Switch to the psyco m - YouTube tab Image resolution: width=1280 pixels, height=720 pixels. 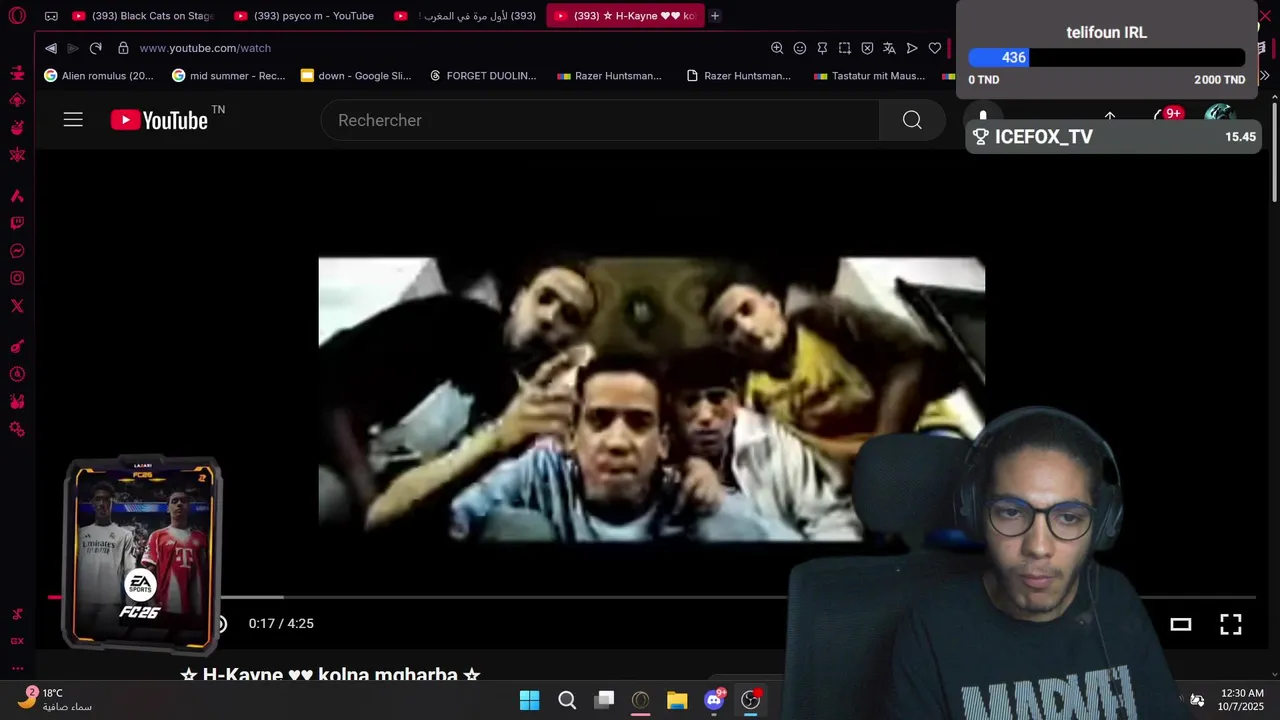click(x=305, y=16)
